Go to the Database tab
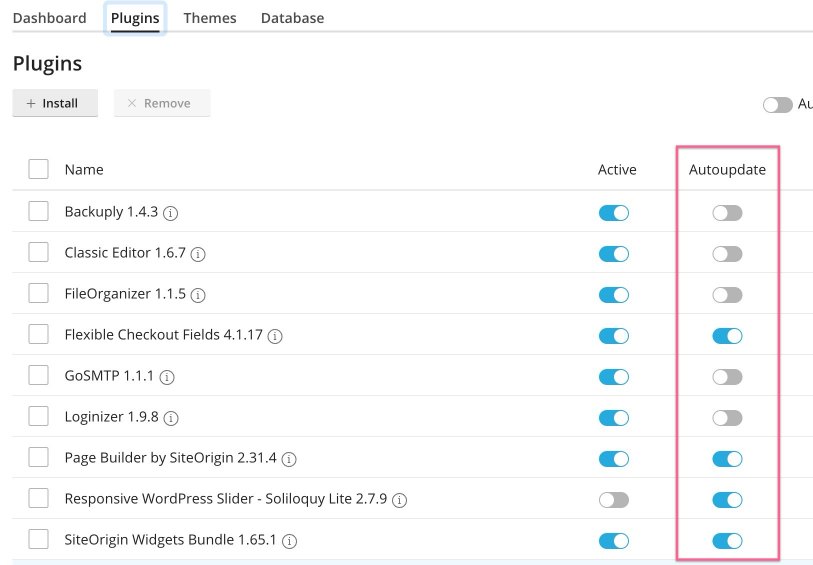Screen dimensions: 813x565 coord(292,18)
